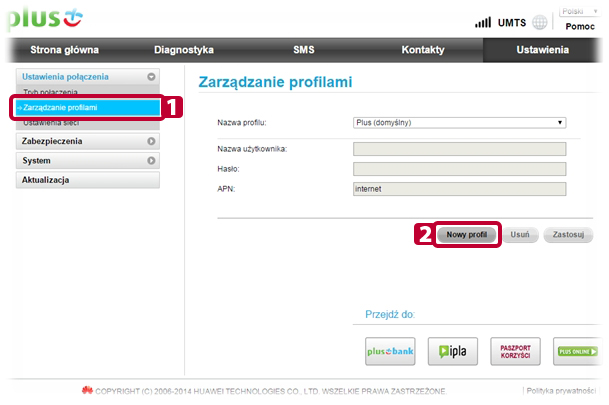Click the Nazwa profilu label
The image size is (609, 405).
242,123
